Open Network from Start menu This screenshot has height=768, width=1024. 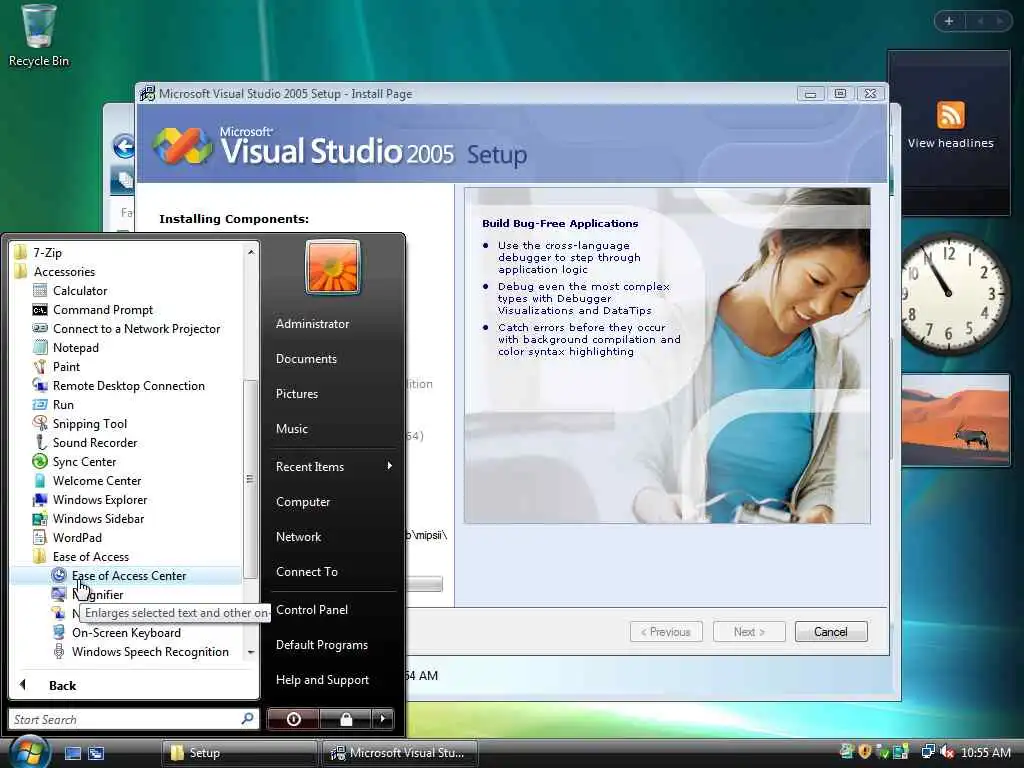[298, 537]
